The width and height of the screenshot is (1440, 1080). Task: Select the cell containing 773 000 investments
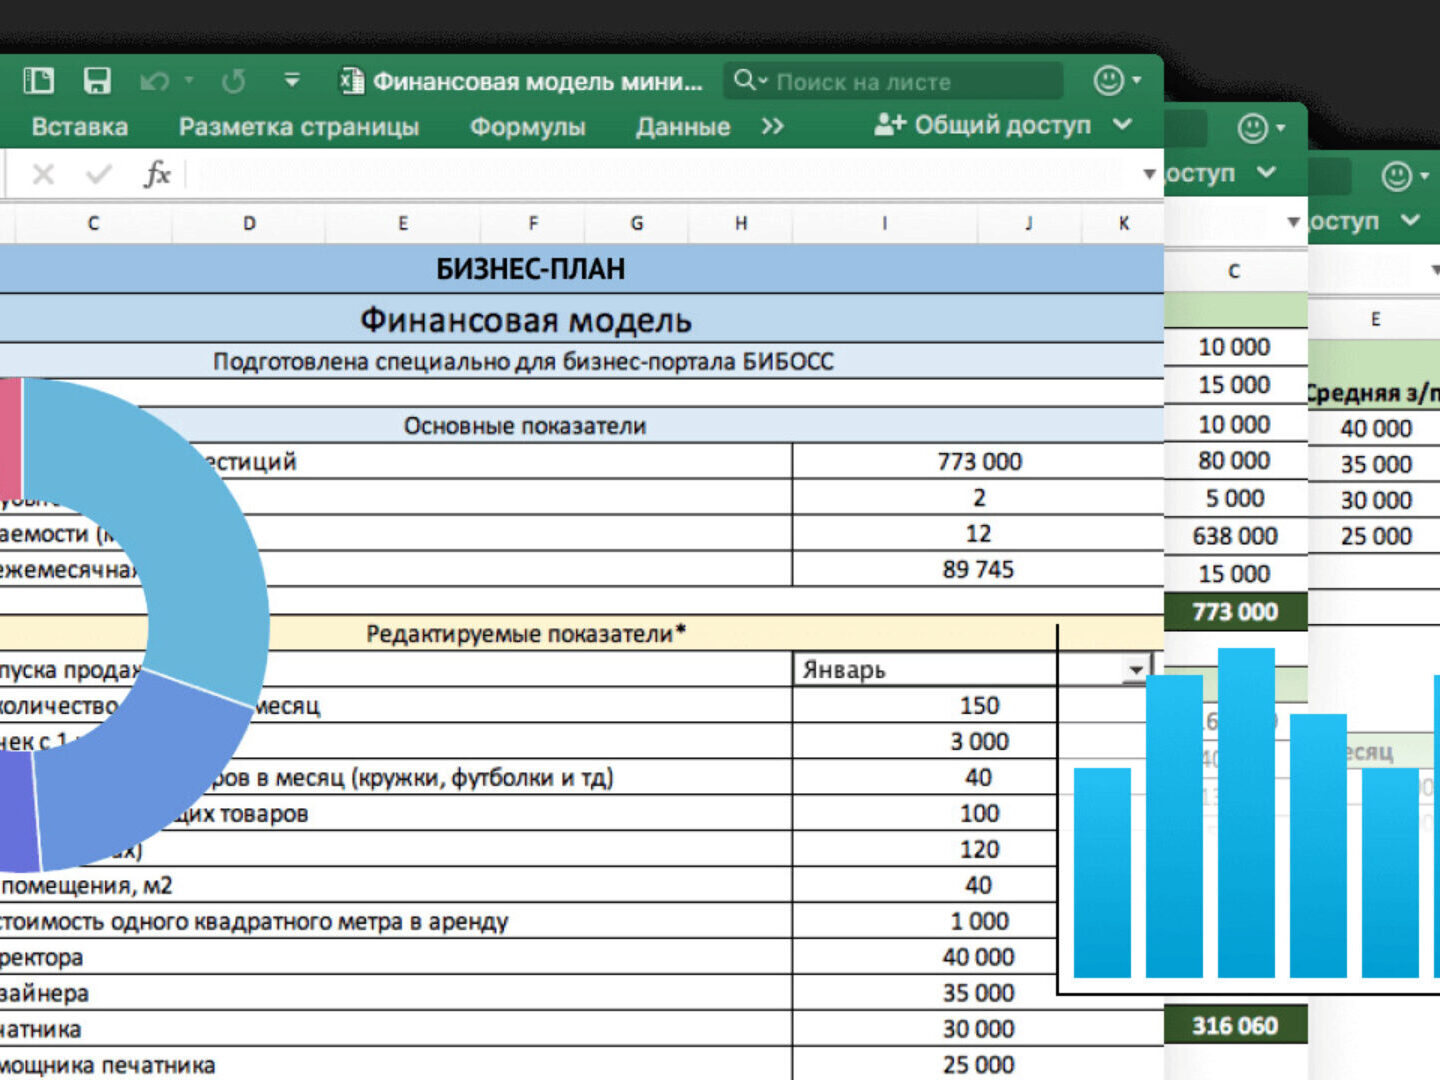coord(978,461)
